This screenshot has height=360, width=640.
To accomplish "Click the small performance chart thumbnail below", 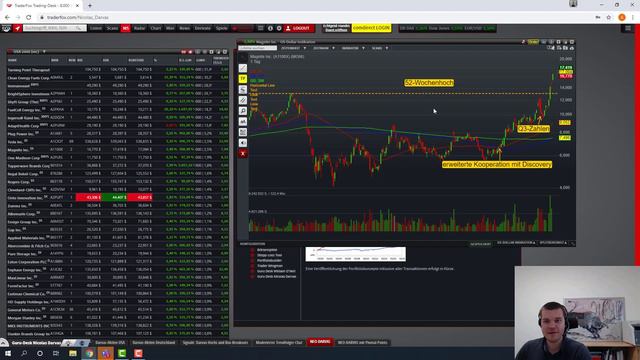I will click(x=356, y=254).
